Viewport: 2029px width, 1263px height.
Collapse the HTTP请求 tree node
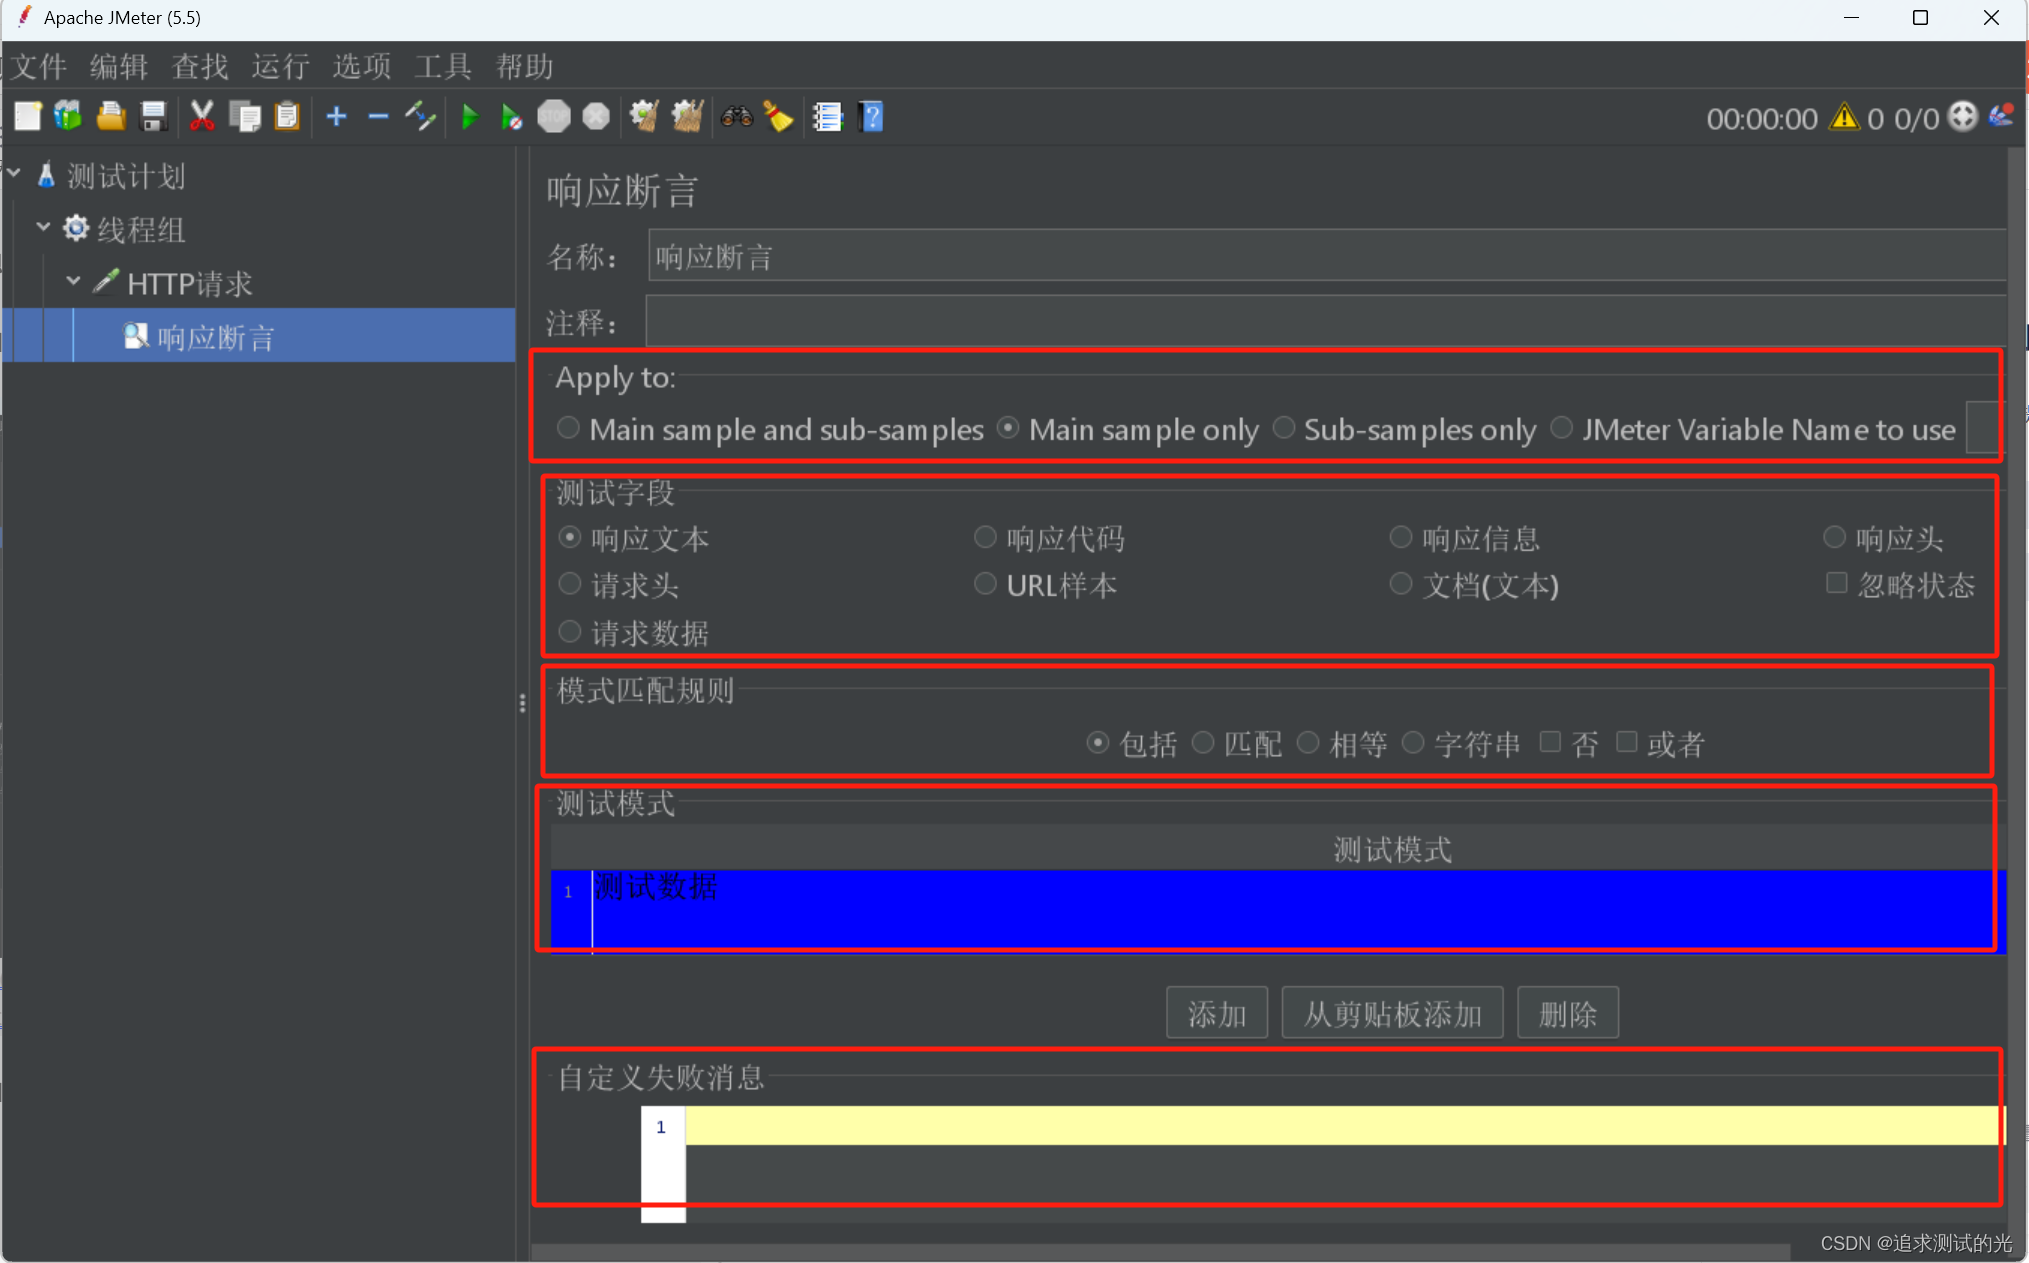click(x=73, y=282)
